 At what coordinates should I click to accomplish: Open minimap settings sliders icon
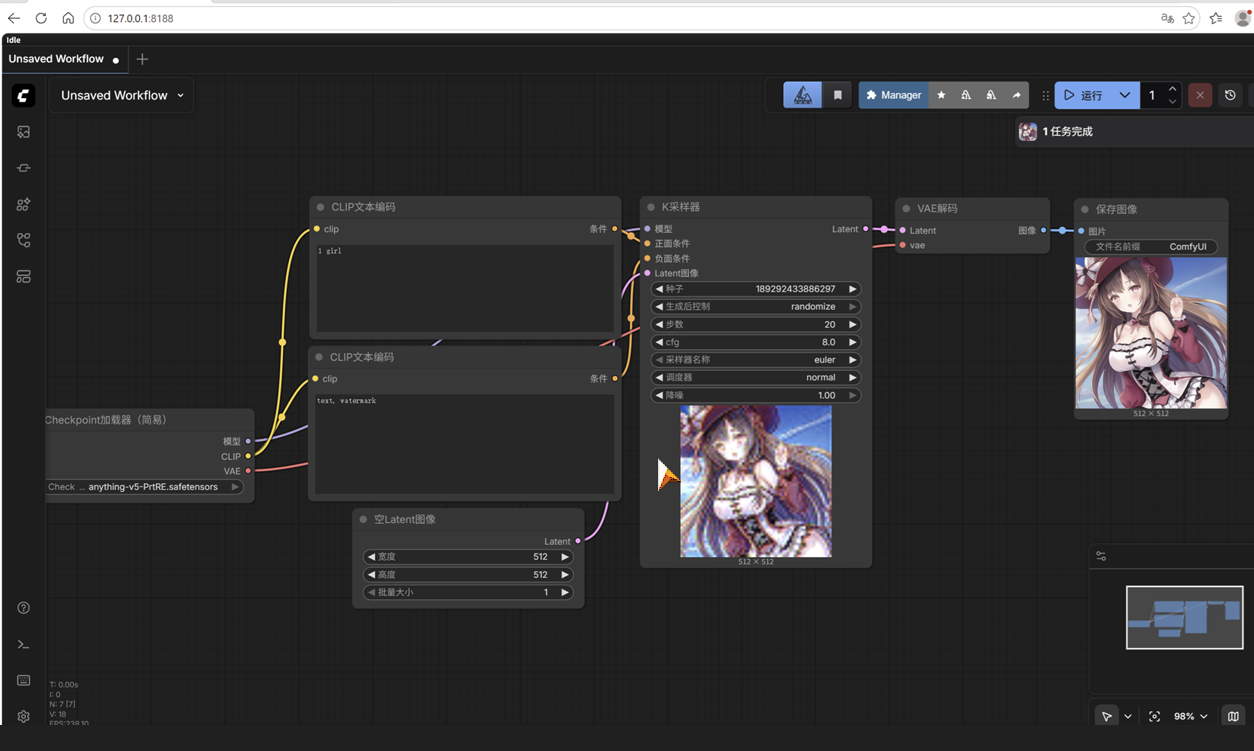click(x=1101, y=556)
